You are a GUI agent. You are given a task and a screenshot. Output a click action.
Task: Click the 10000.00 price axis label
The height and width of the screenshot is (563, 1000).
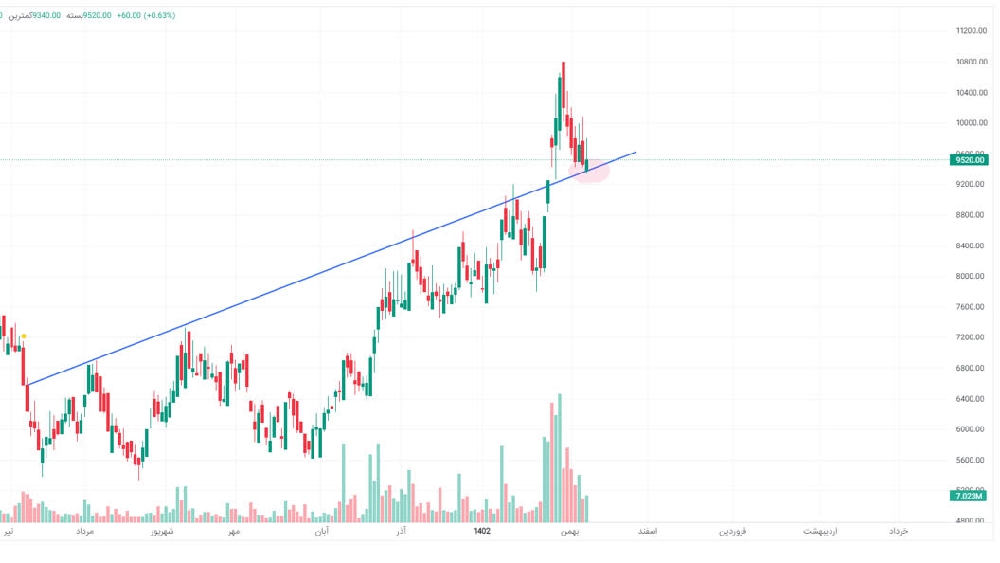click(971, 122)
